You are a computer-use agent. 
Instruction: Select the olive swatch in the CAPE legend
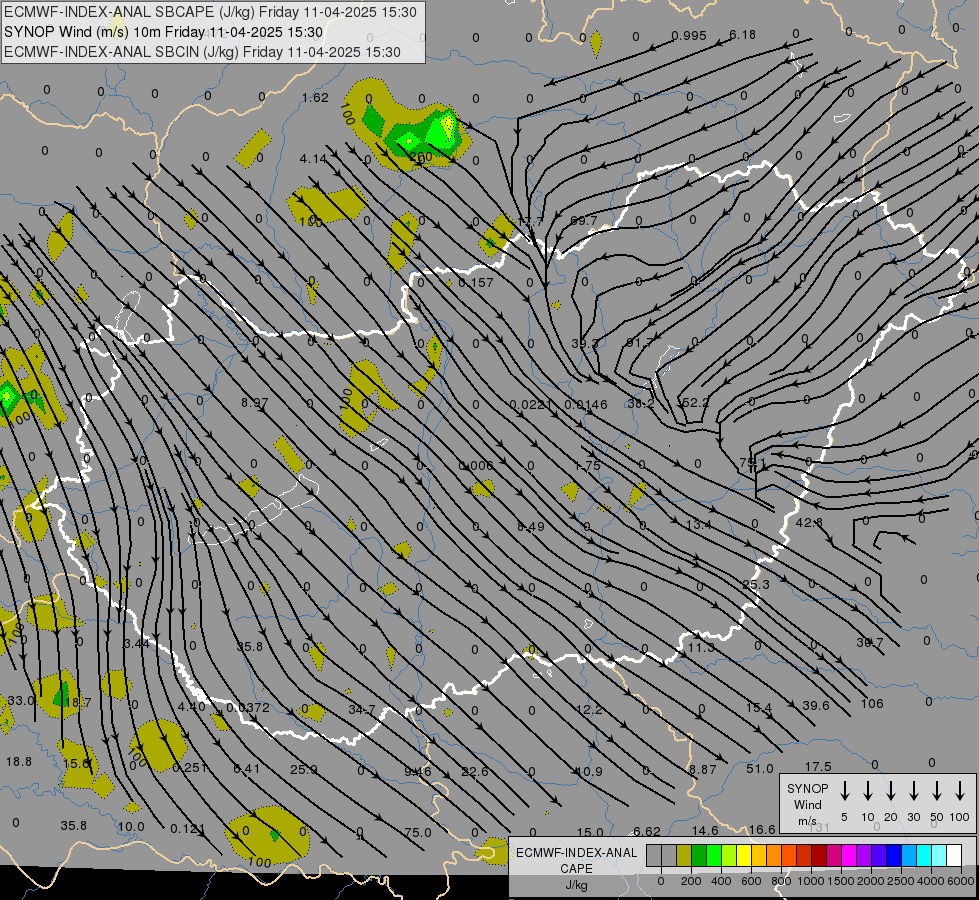684,856
